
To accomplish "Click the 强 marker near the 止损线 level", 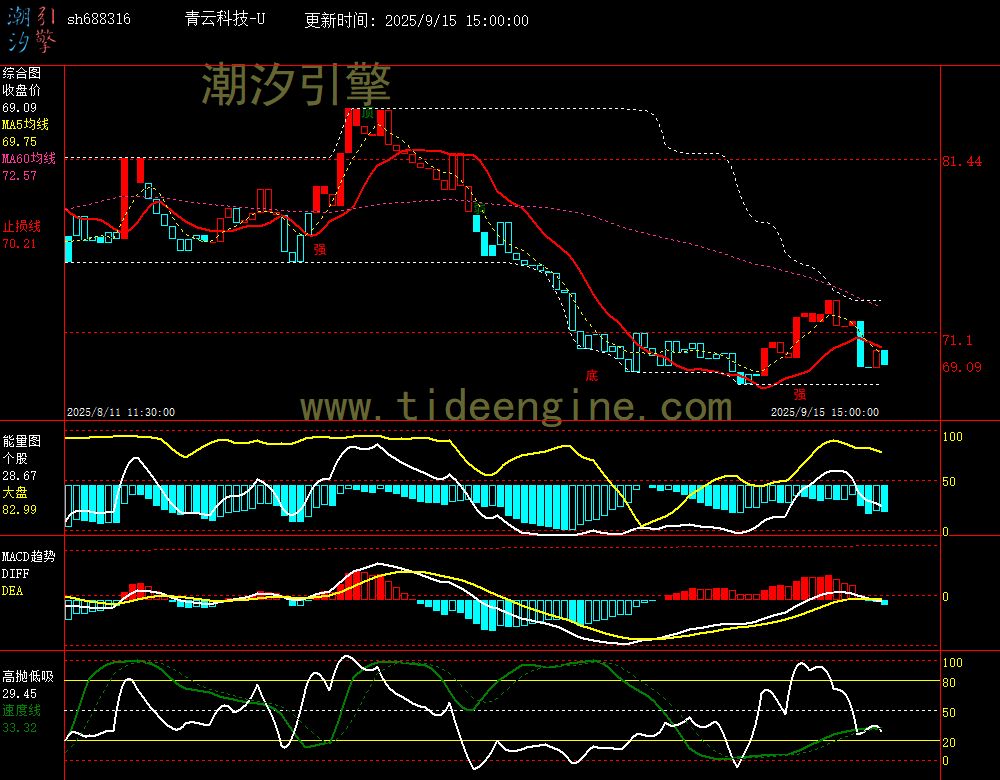I will pyautogui.click(x=320, y=249).
